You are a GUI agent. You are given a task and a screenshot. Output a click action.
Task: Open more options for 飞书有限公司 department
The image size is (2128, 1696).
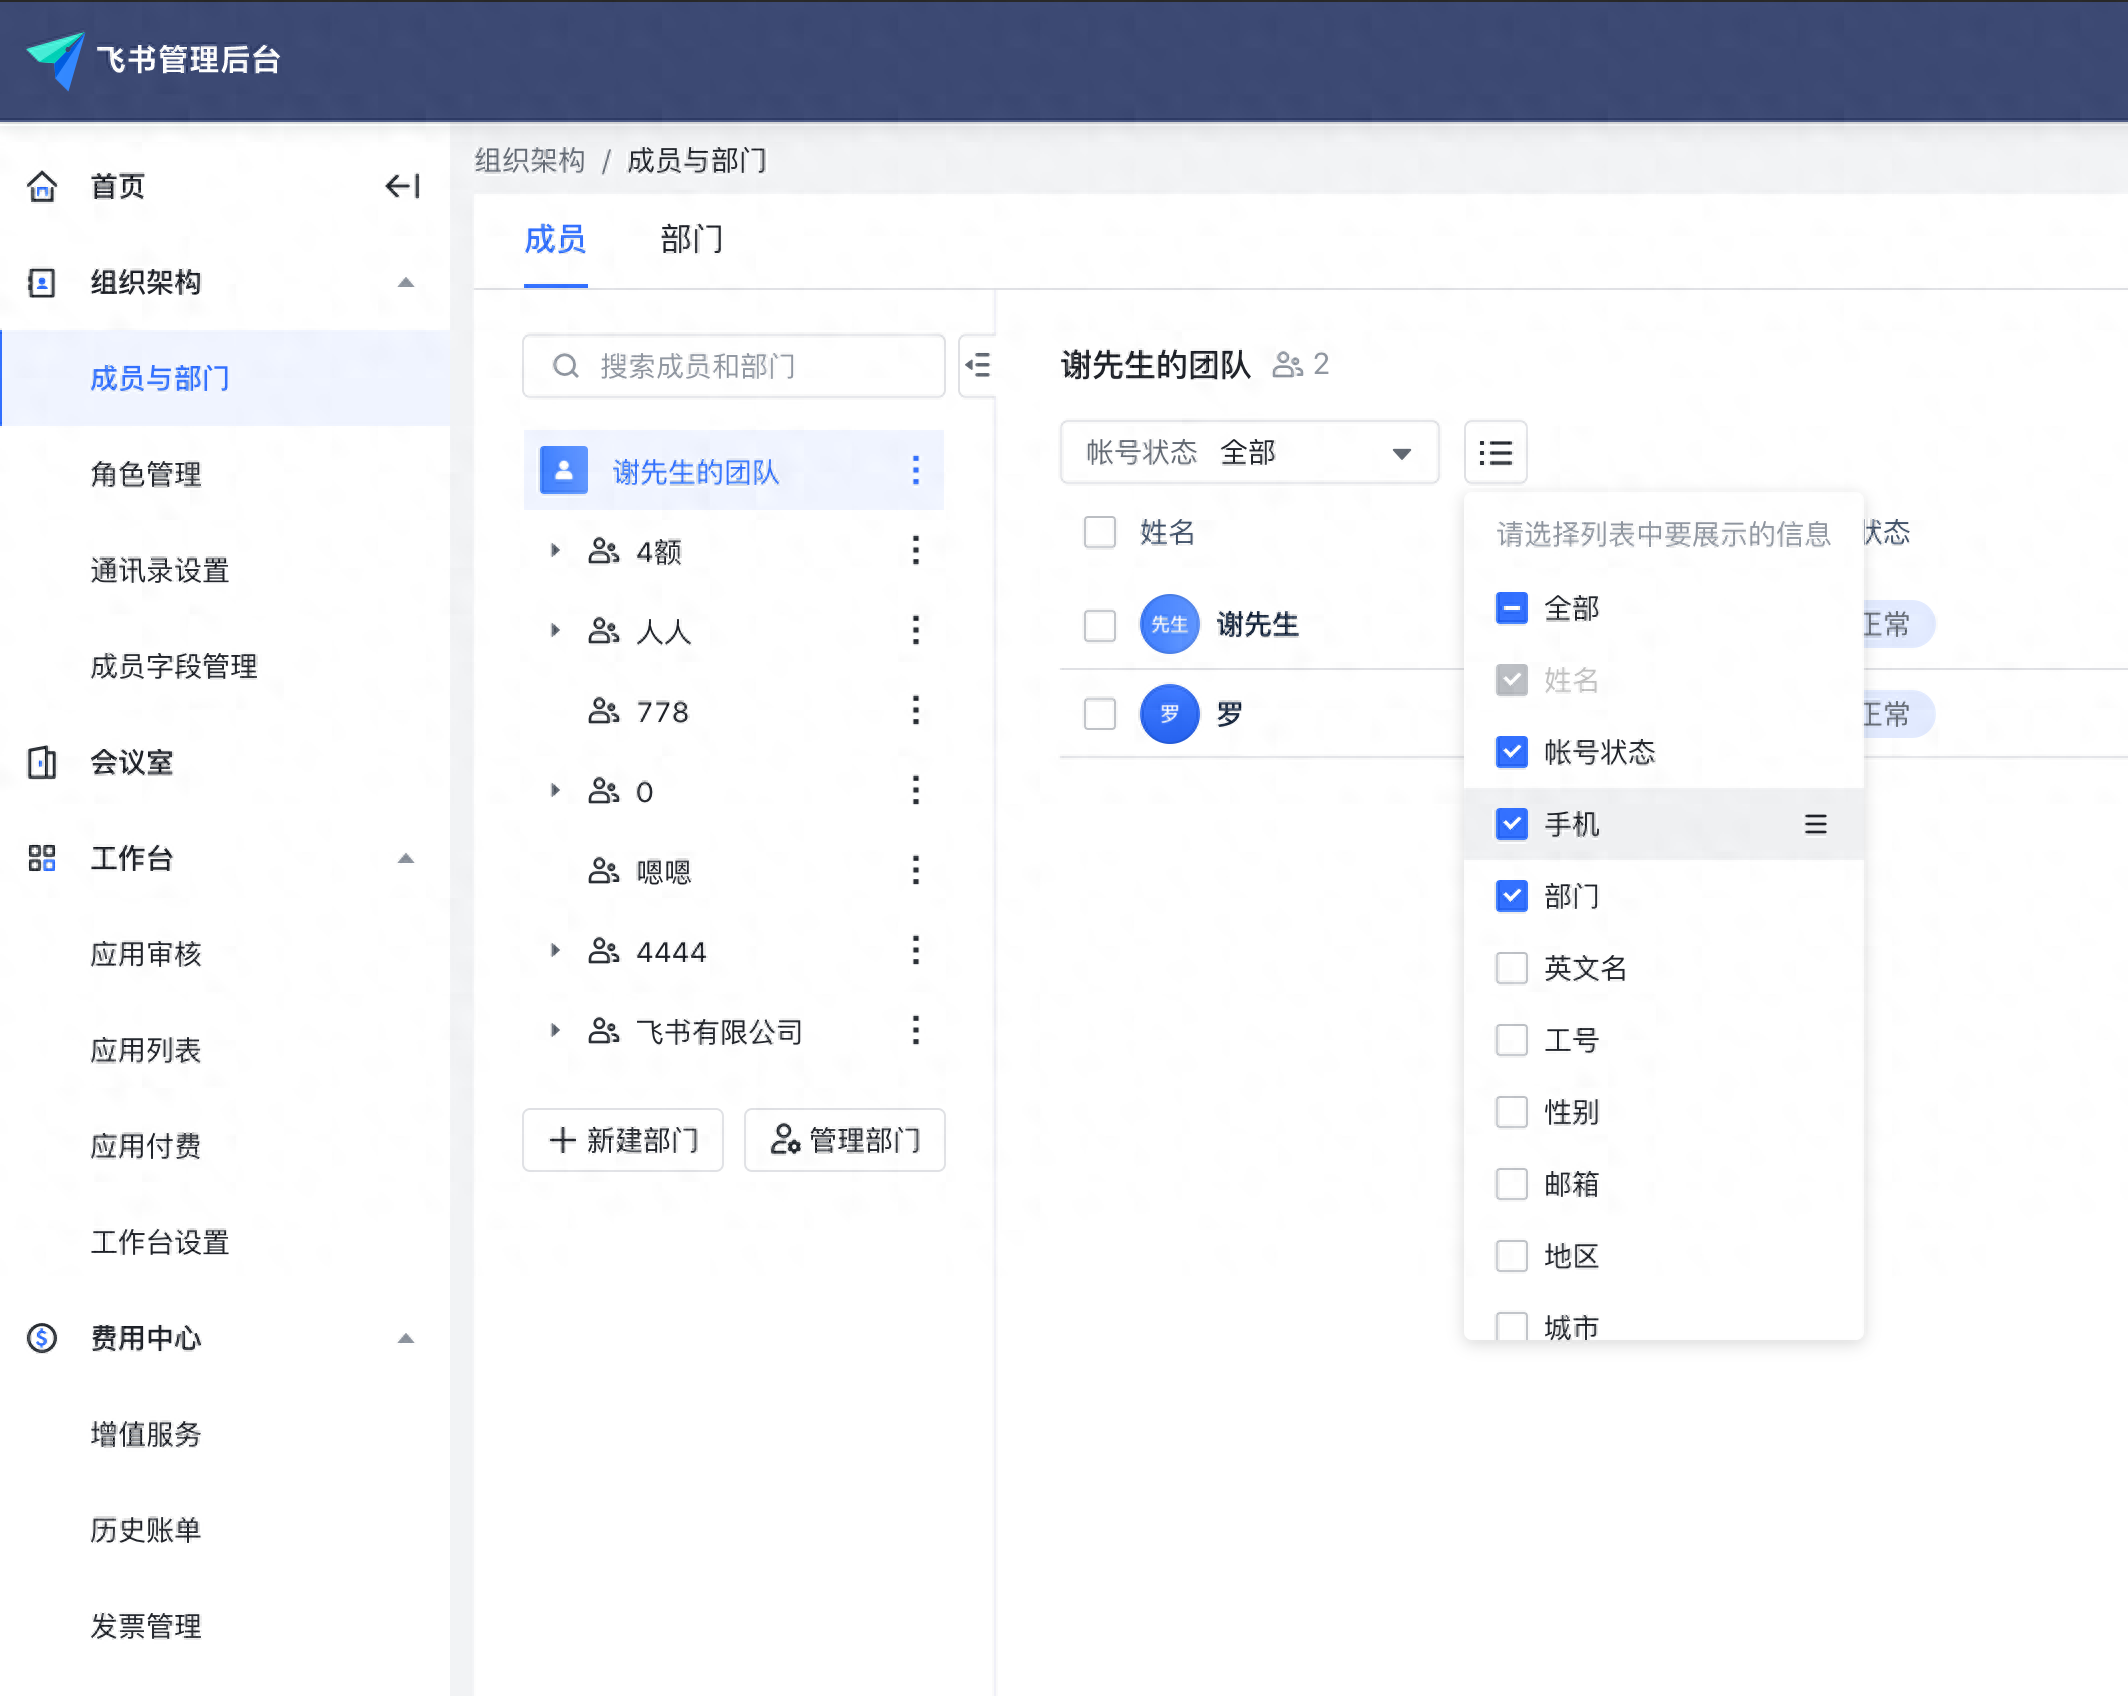pos(915,1031)
